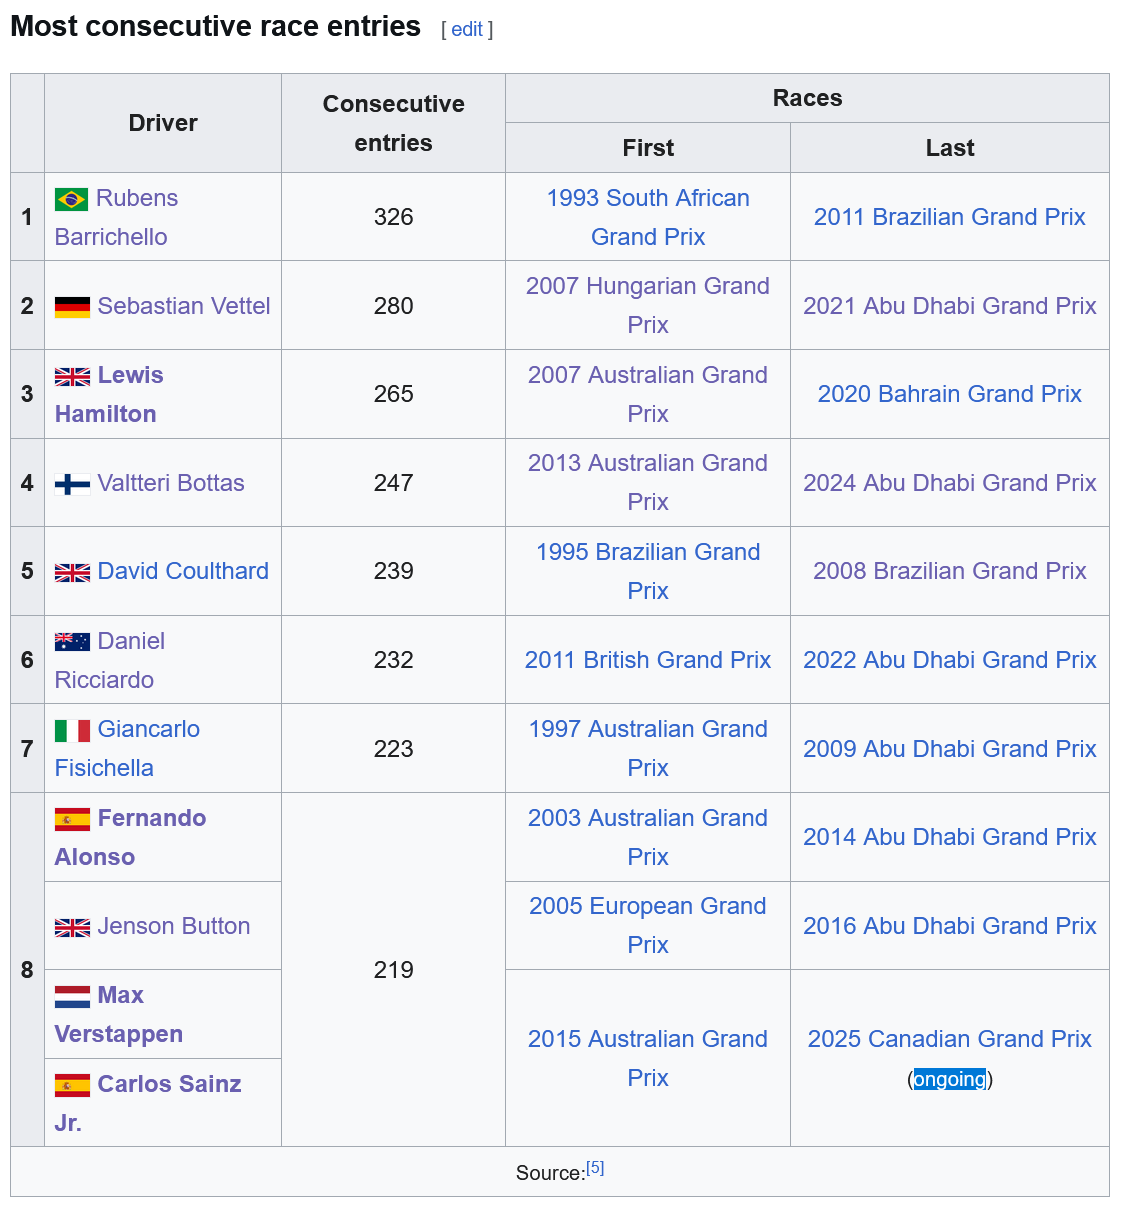Click the 239 consecutive entries cell

[394, 571]
